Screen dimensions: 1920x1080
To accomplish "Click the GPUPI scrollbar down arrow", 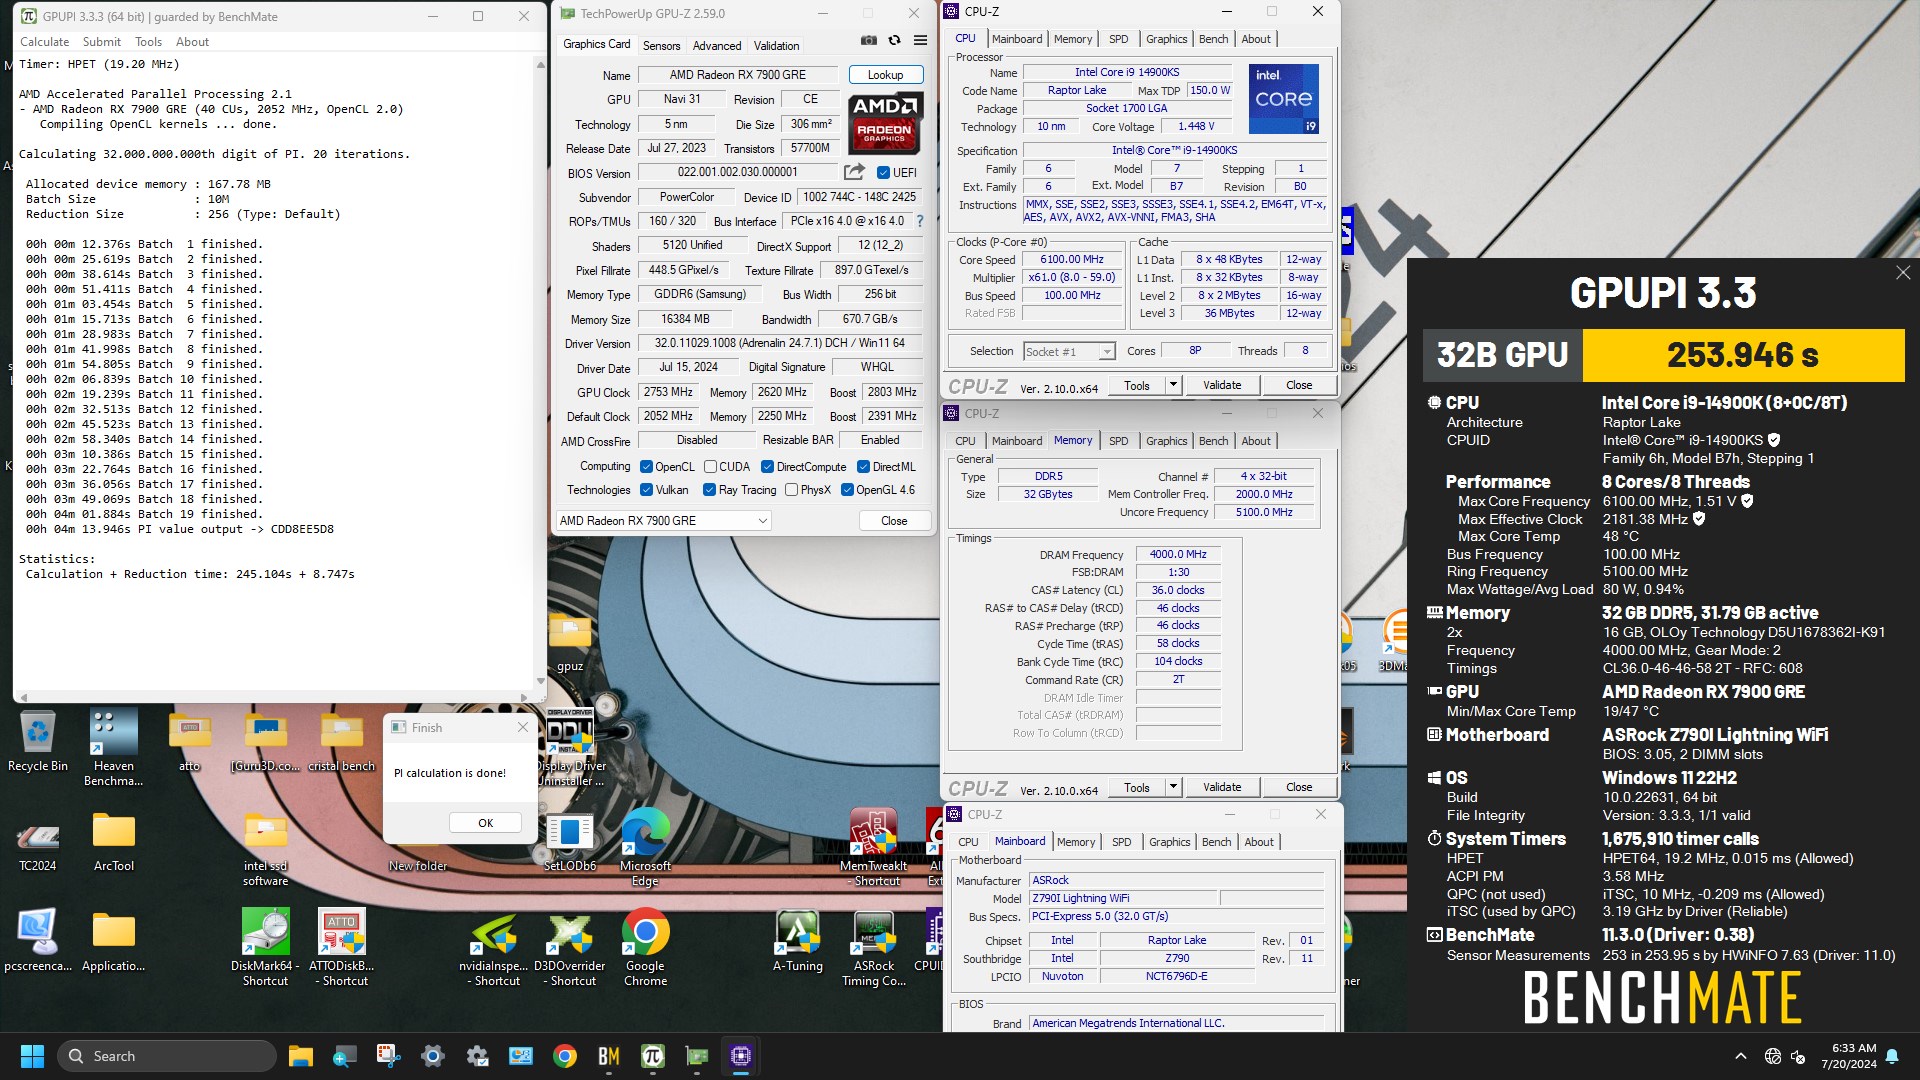I will click(540, 682).
